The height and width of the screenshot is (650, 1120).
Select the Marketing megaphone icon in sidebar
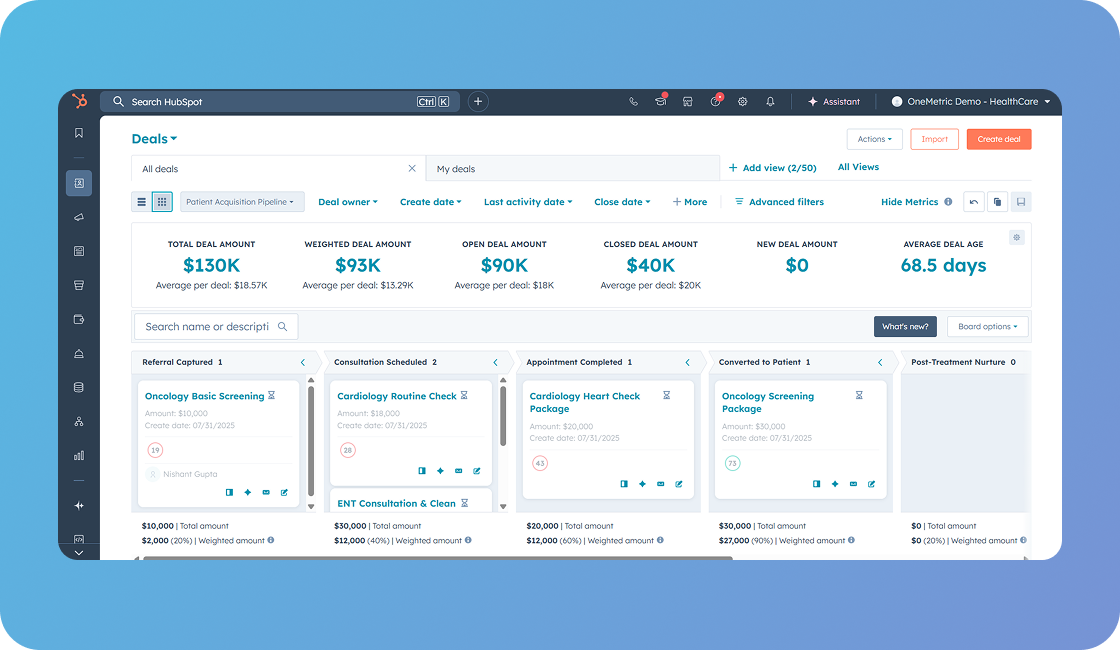79,216
